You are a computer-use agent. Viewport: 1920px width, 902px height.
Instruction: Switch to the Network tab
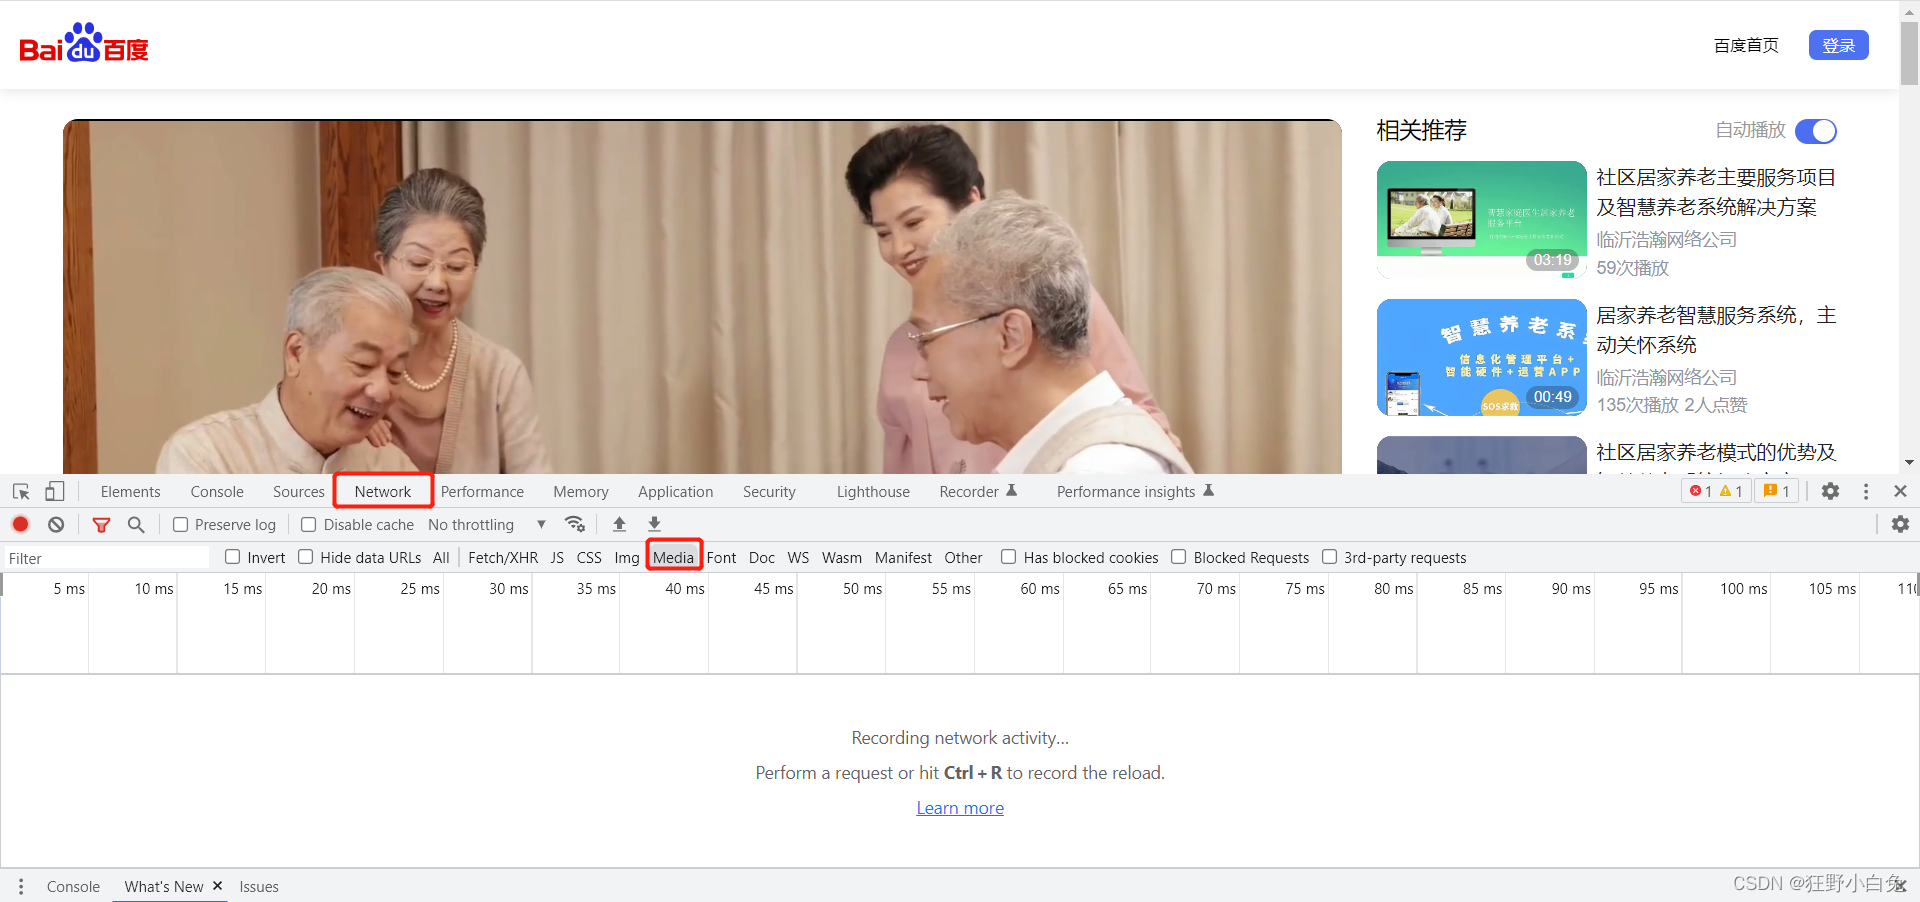[x=383, y=491]
